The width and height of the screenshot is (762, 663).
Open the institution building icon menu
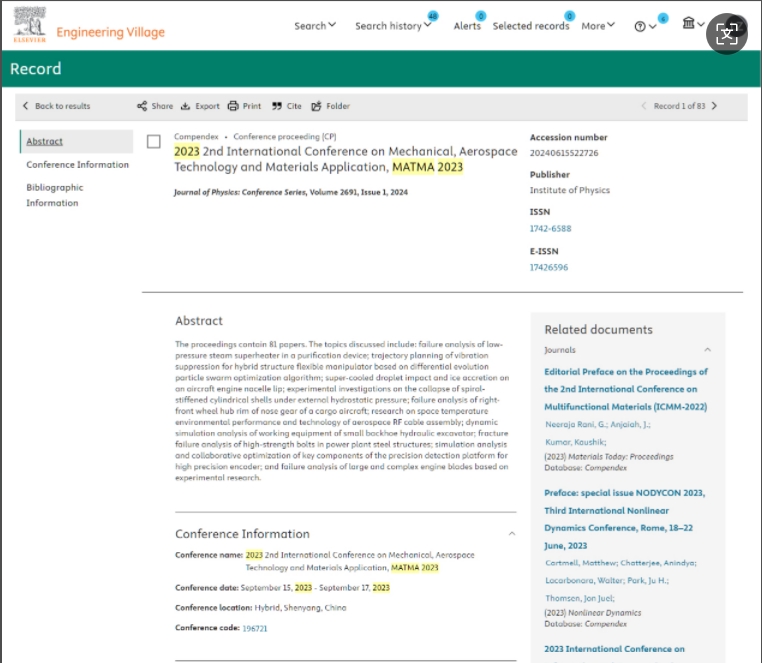(693, 23)
